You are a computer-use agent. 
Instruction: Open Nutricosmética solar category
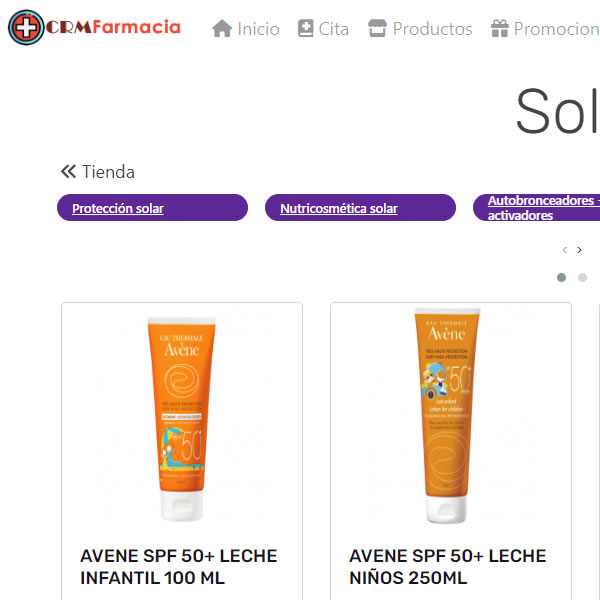click(360, 208)
